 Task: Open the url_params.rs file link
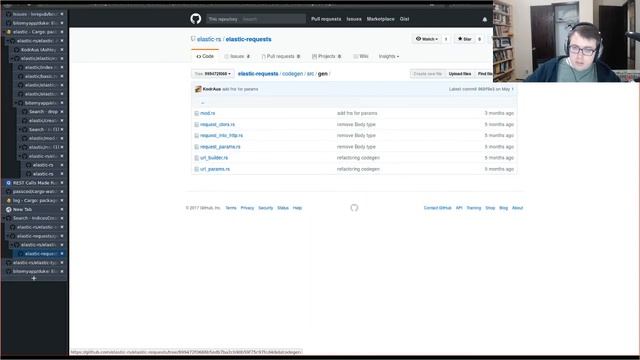(x=215, y=169)
